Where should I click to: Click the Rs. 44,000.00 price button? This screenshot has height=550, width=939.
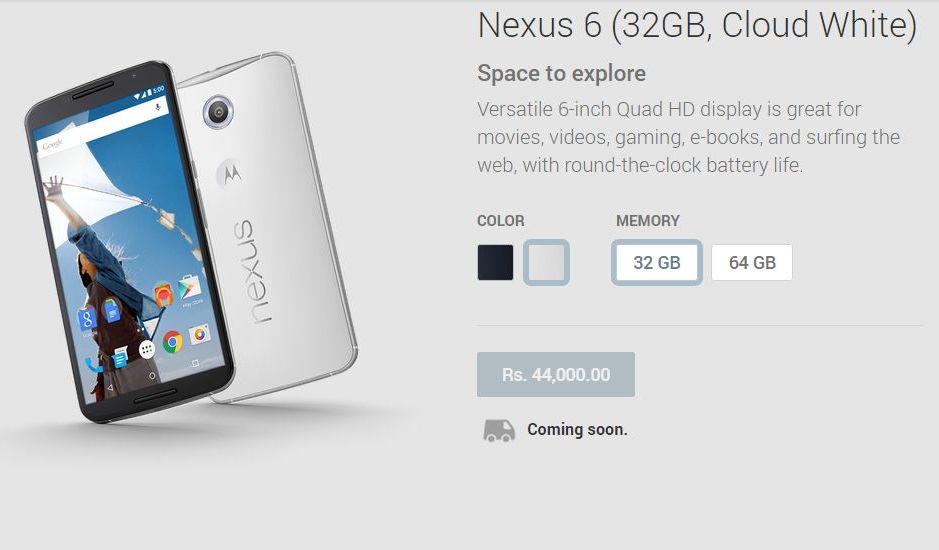[x=556, y=374]
